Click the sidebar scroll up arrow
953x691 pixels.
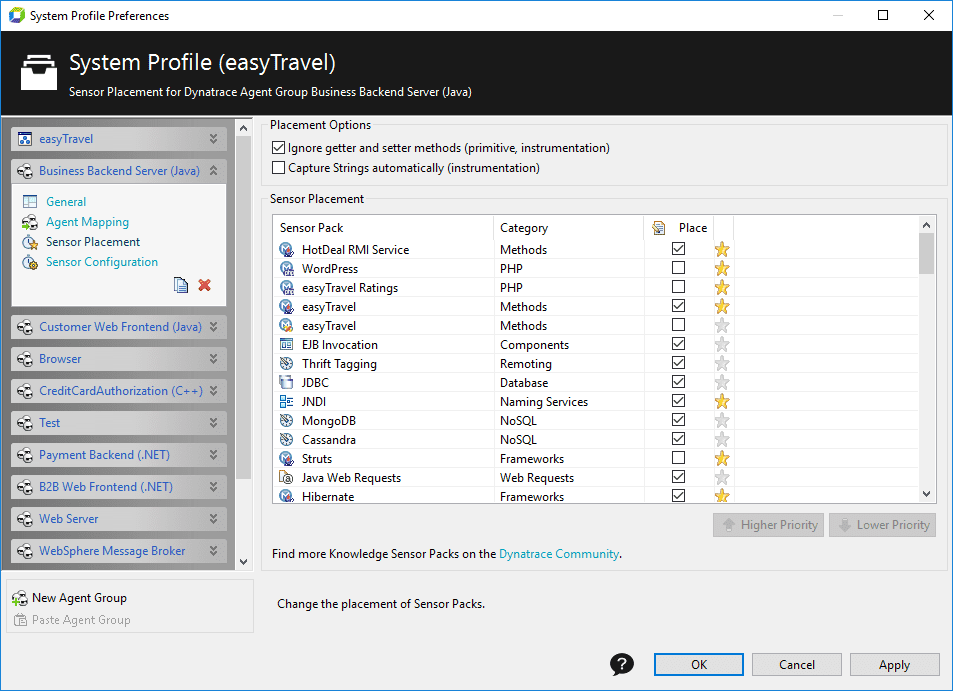(x=243, y=128)
